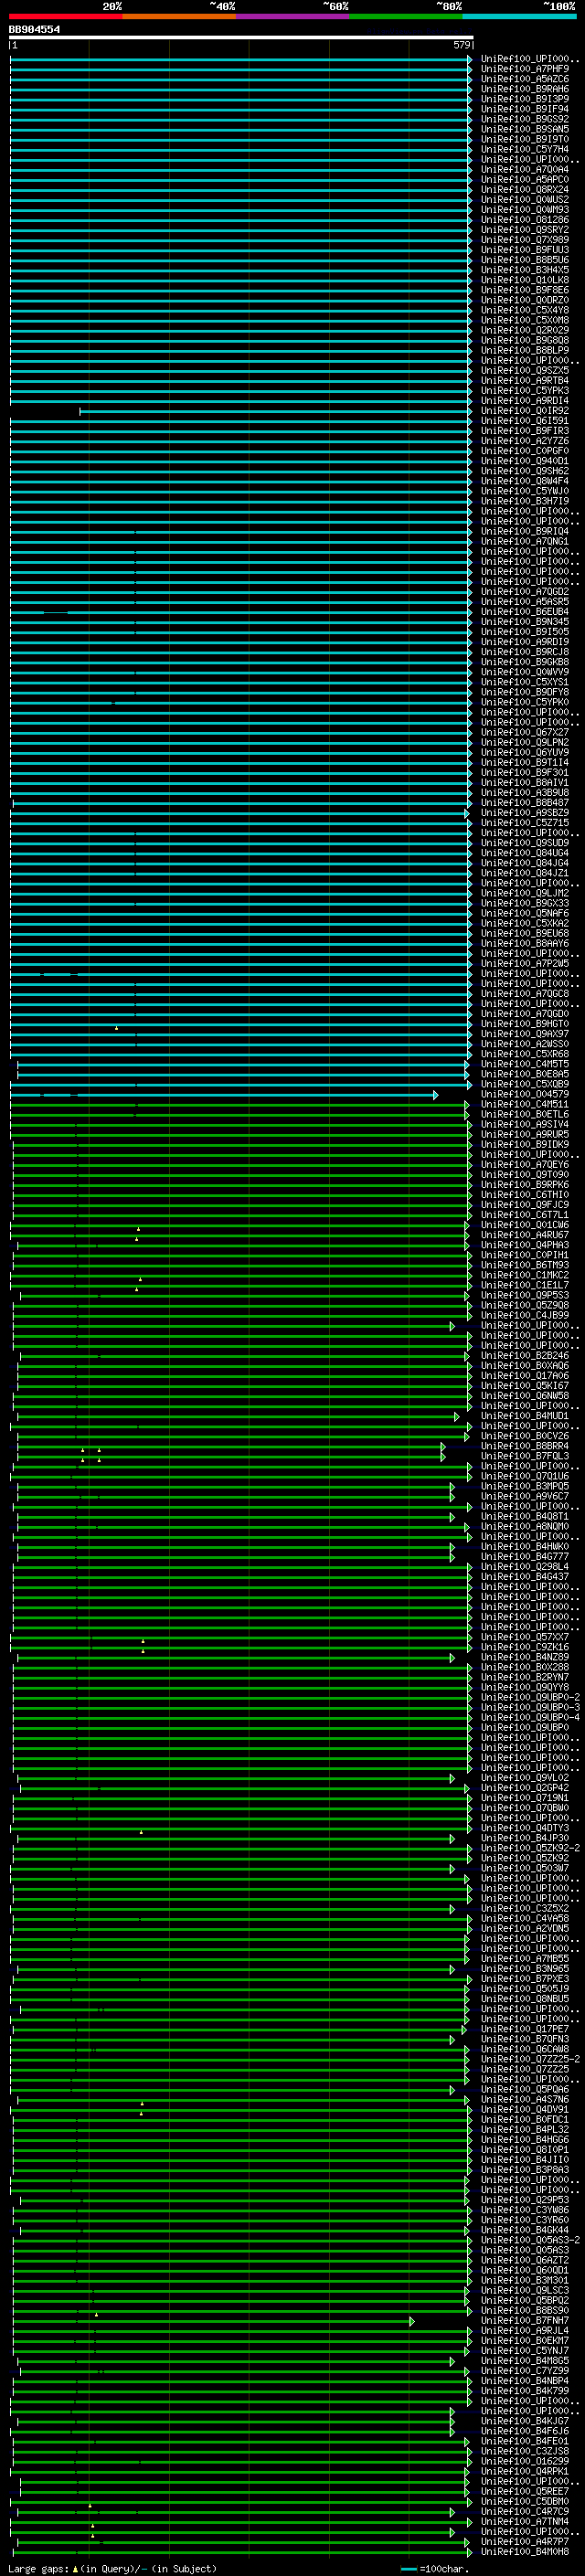Click the cyan alignment arrowhead for O04579

pyautogui.click(x=435, y=1095)
